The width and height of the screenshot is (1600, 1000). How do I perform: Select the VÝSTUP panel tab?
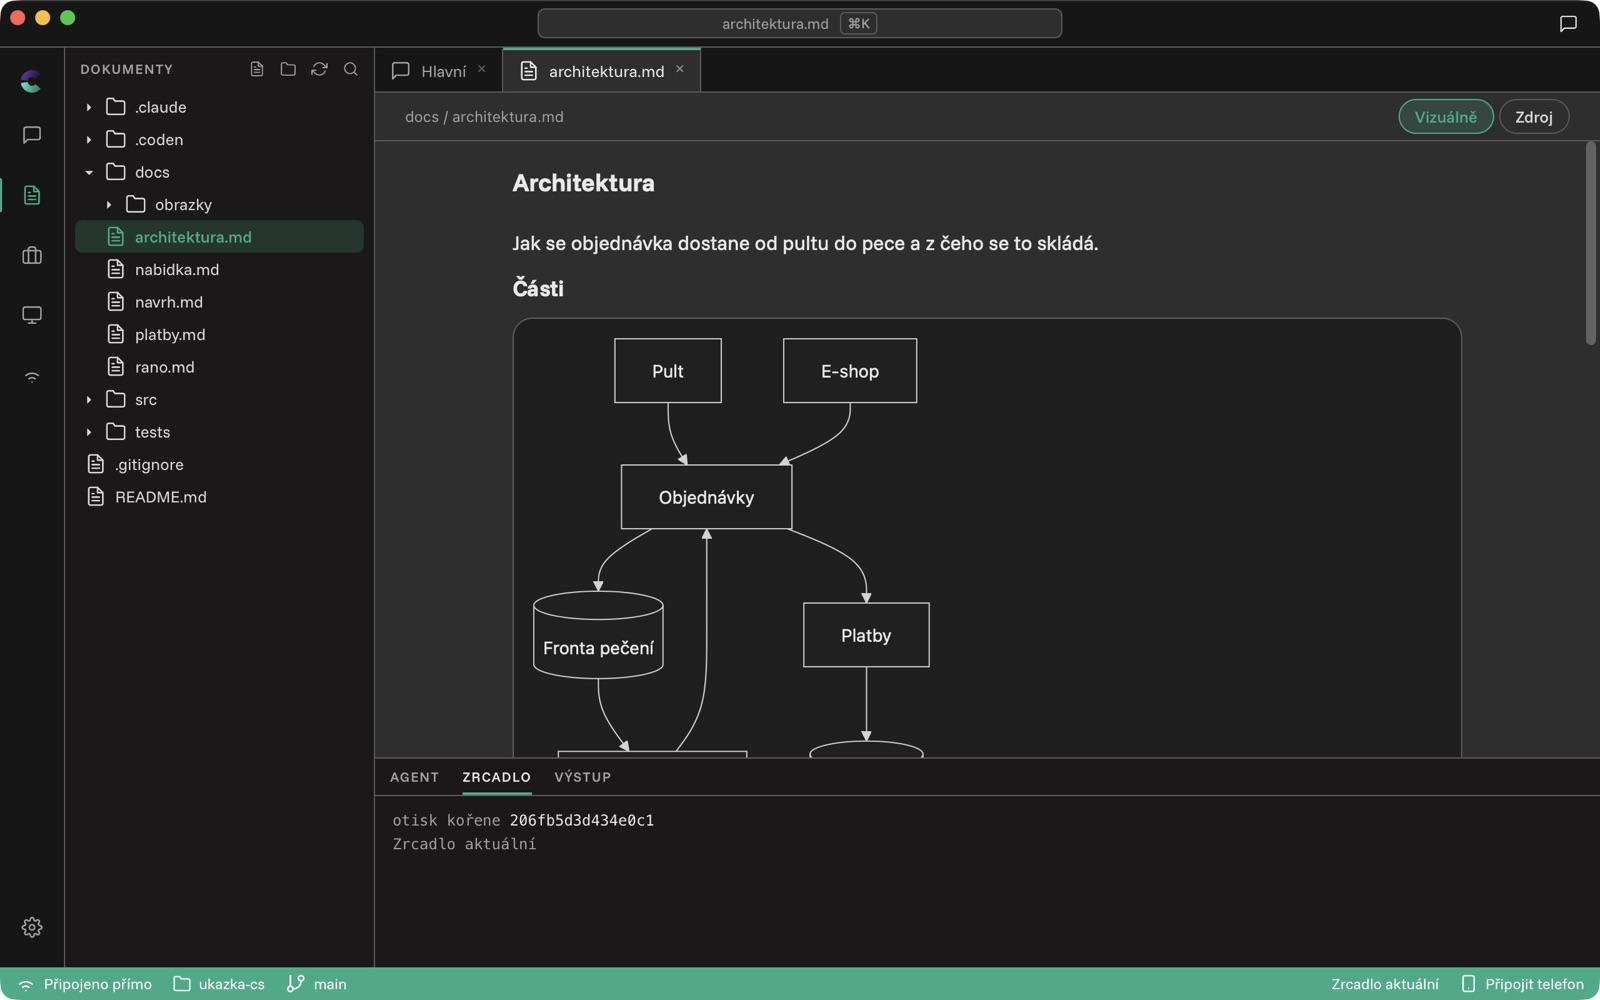click(582, 777)
